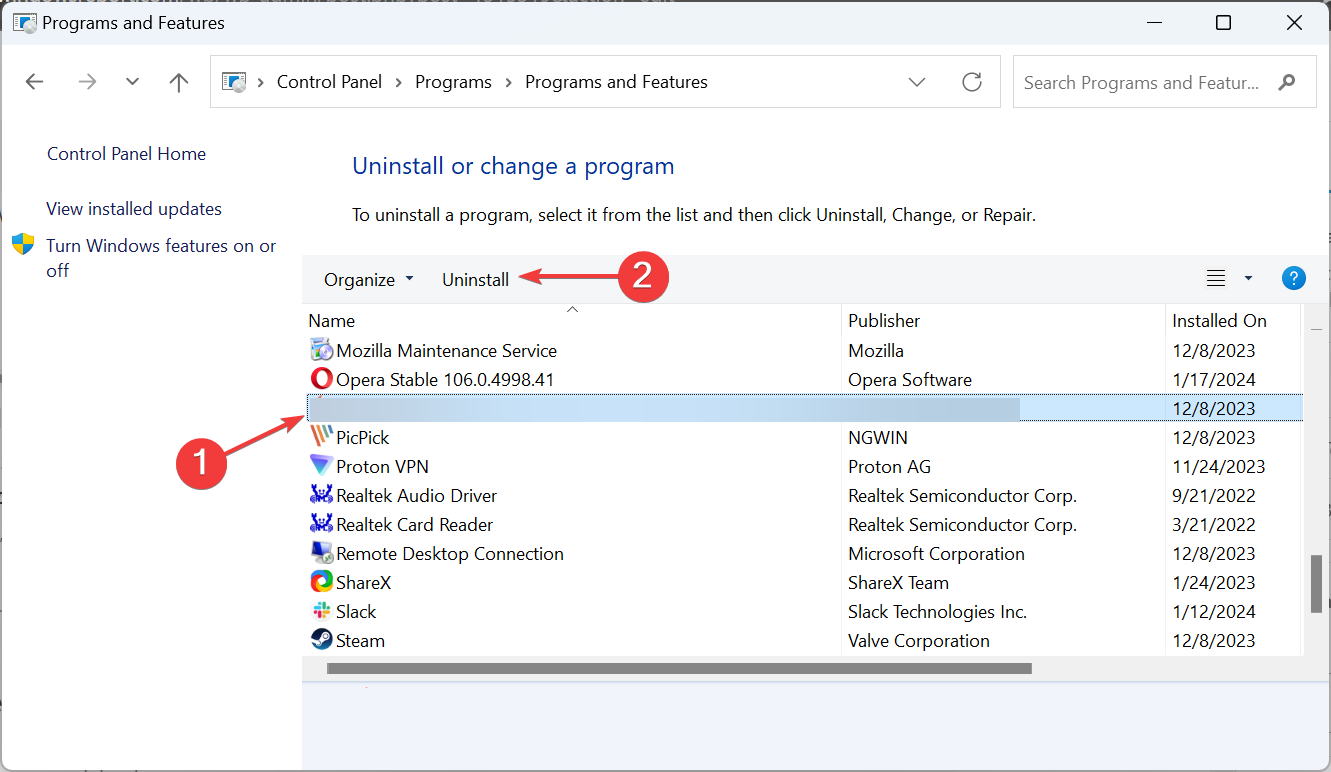Open the Organize menu
1331x772 pixels.
[x=368, y=280]
